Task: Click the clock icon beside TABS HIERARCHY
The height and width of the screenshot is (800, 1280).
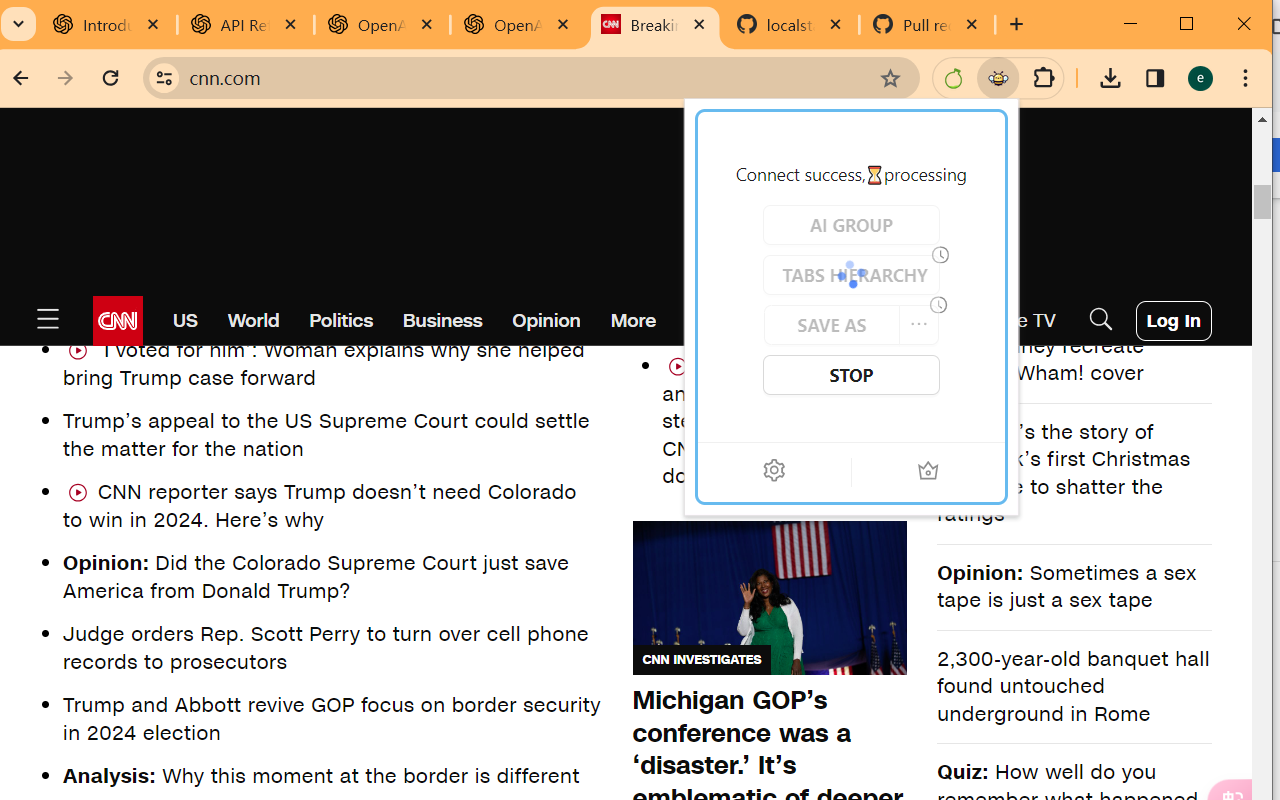Action: point(938,305)
